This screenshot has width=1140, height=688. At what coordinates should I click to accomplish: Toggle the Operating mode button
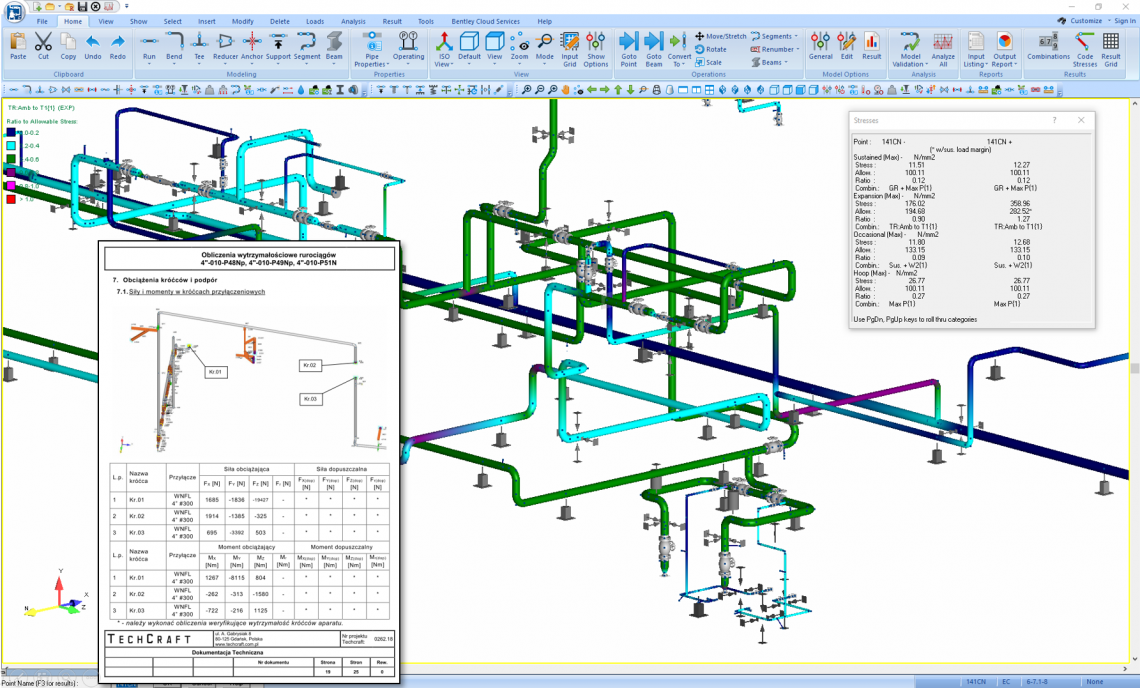tap(408, 45)
